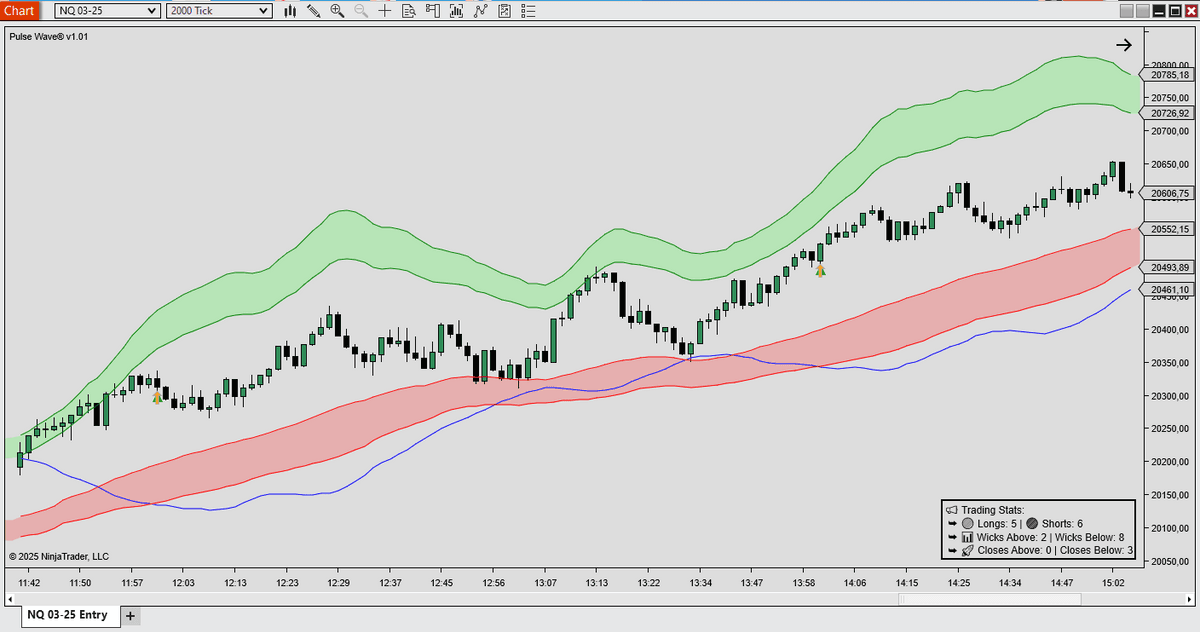Open the Indicators dialog
The width and height of the screenshot is (1200, 632).
click(x=456, y=11)
